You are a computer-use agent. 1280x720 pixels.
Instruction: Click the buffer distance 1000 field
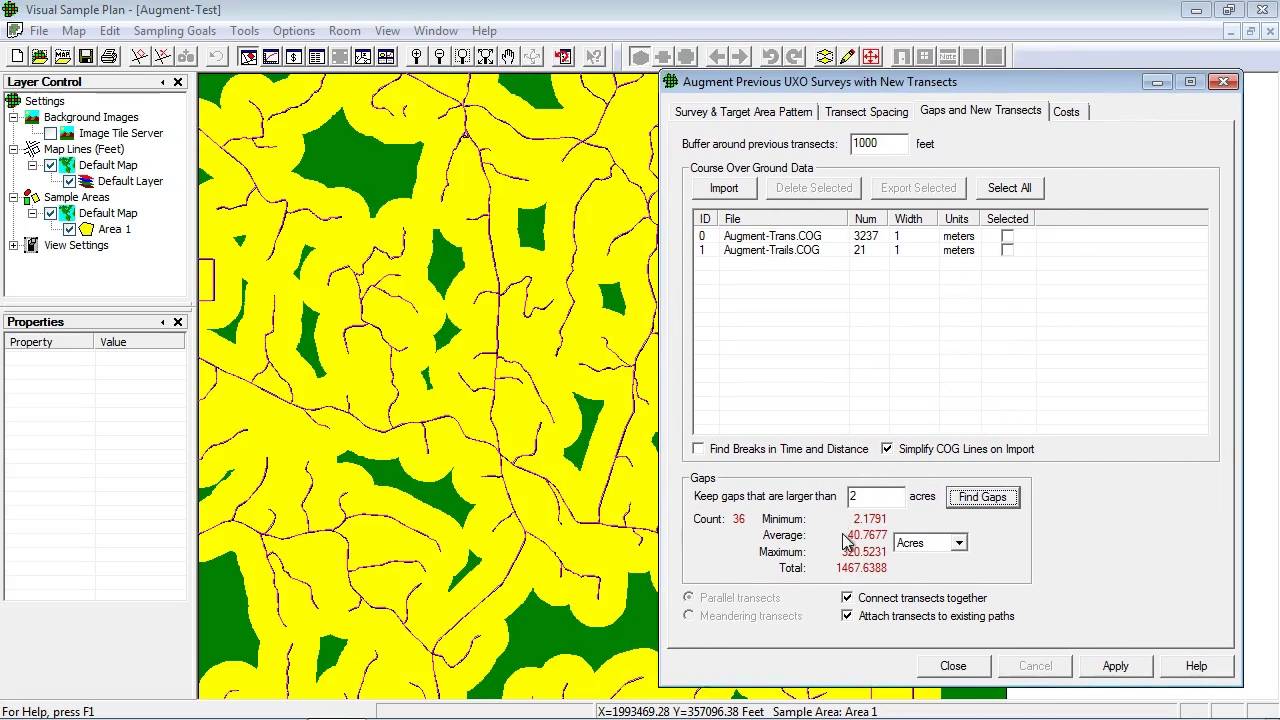[x=879, y=144]
